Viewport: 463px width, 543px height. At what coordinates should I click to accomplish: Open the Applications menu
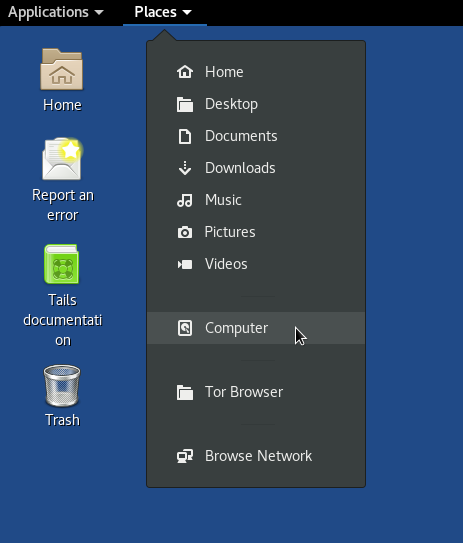tap(56, 12)
